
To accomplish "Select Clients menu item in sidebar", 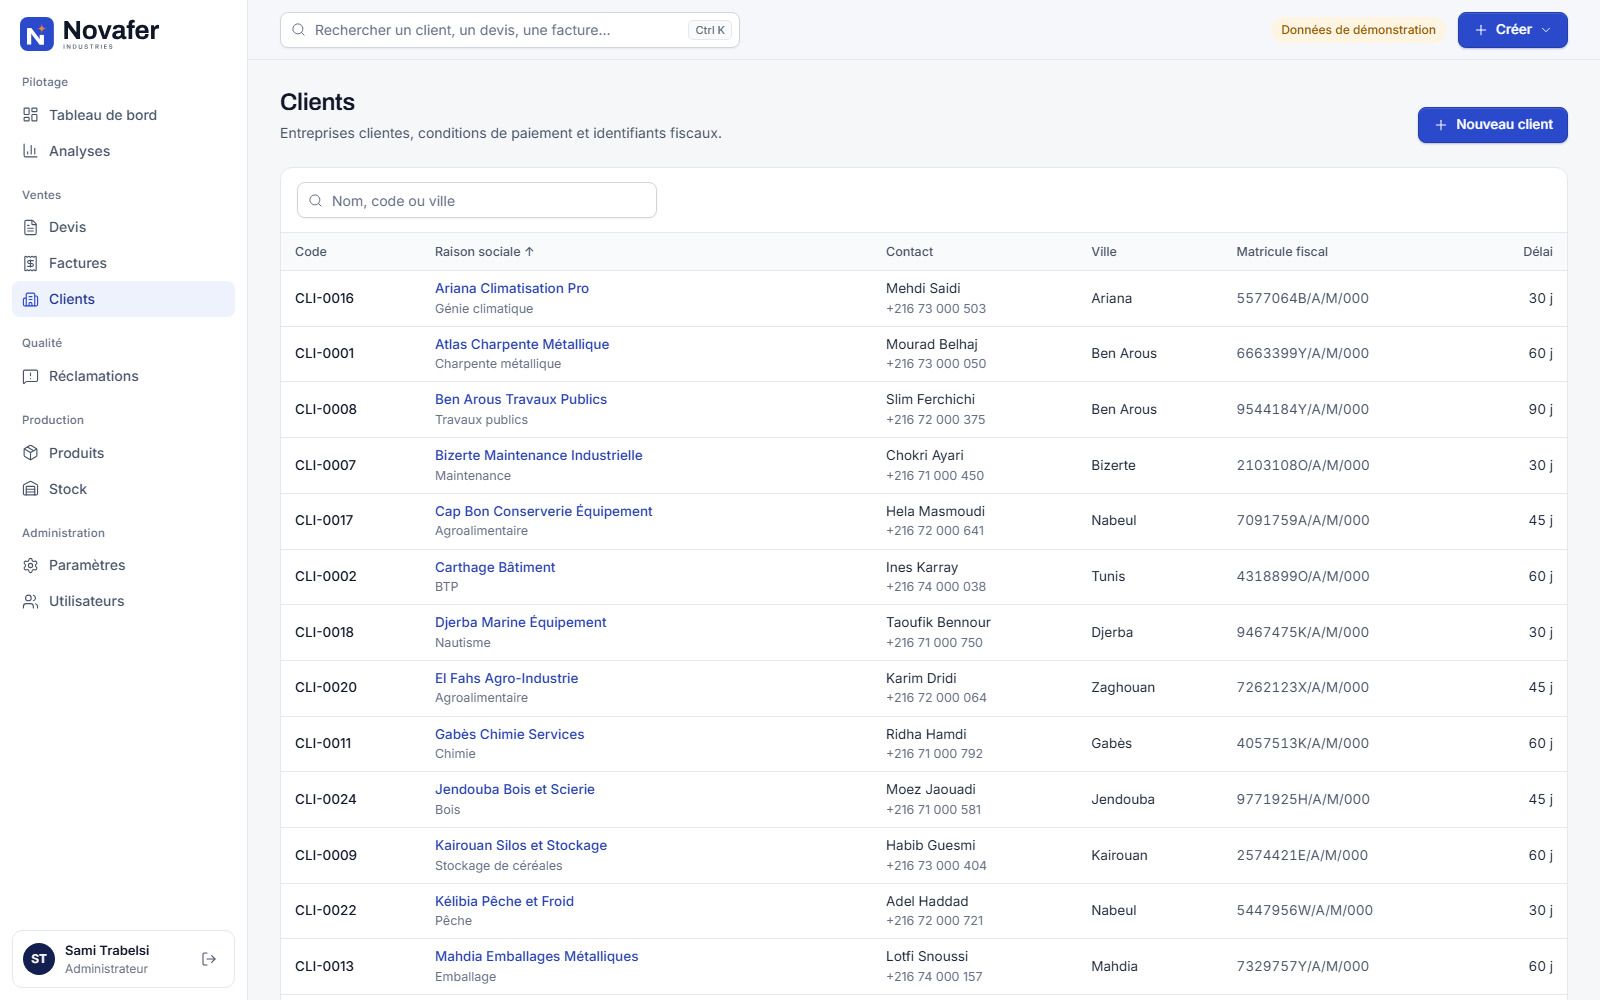I will 124,299.
